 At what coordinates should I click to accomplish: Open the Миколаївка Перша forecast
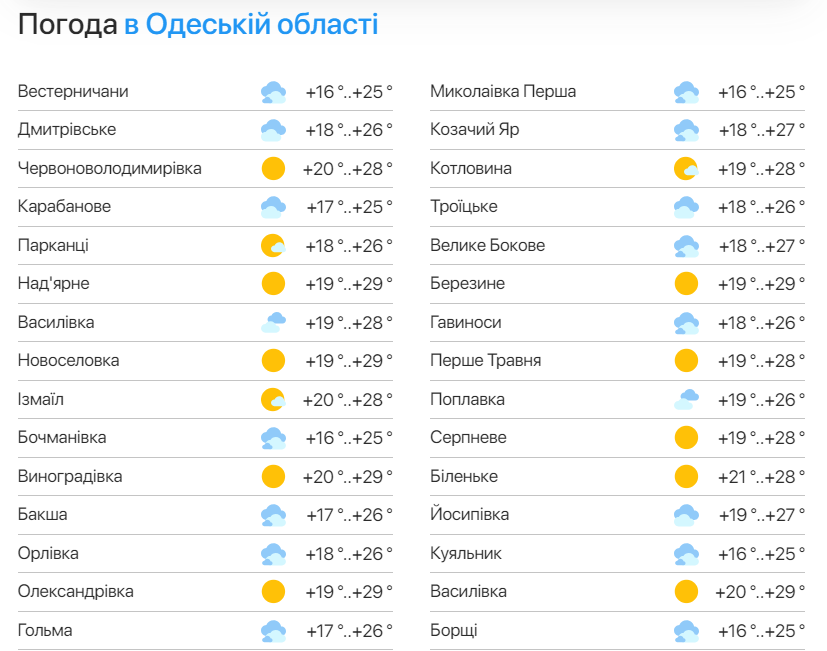pos(503,92)
